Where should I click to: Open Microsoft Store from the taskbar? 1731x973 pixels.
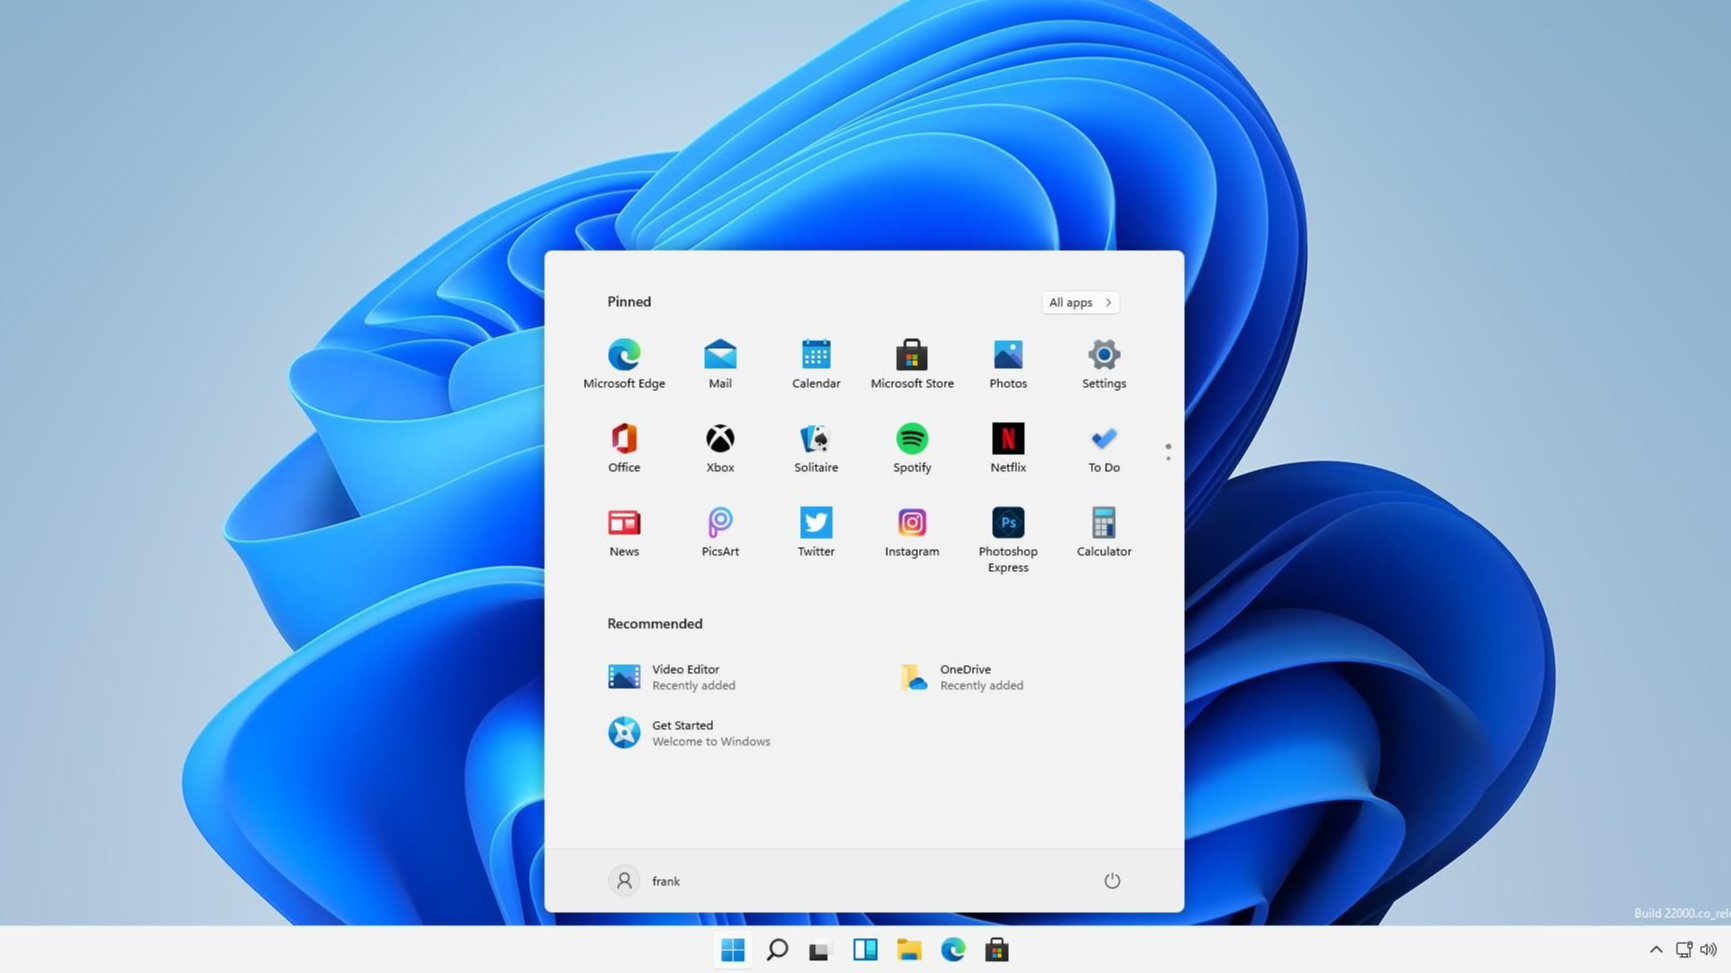[x=997, y=950]
